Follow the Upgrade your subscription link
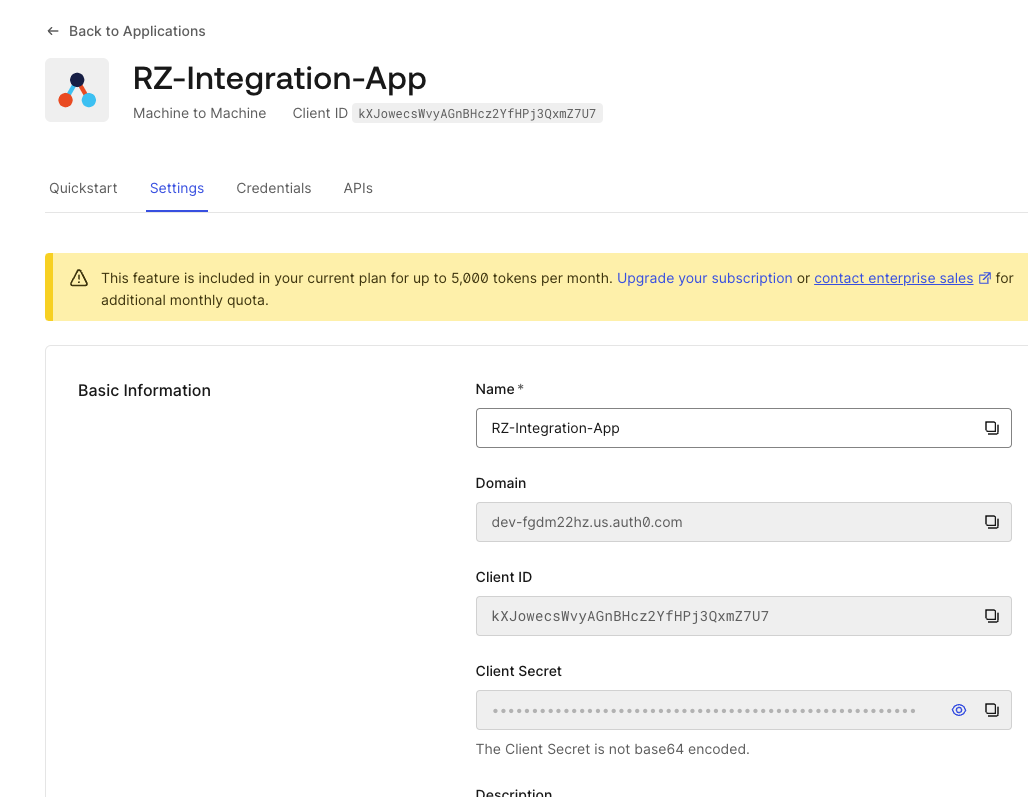Viewport: 1028px width, 797px height. point(704,278)
